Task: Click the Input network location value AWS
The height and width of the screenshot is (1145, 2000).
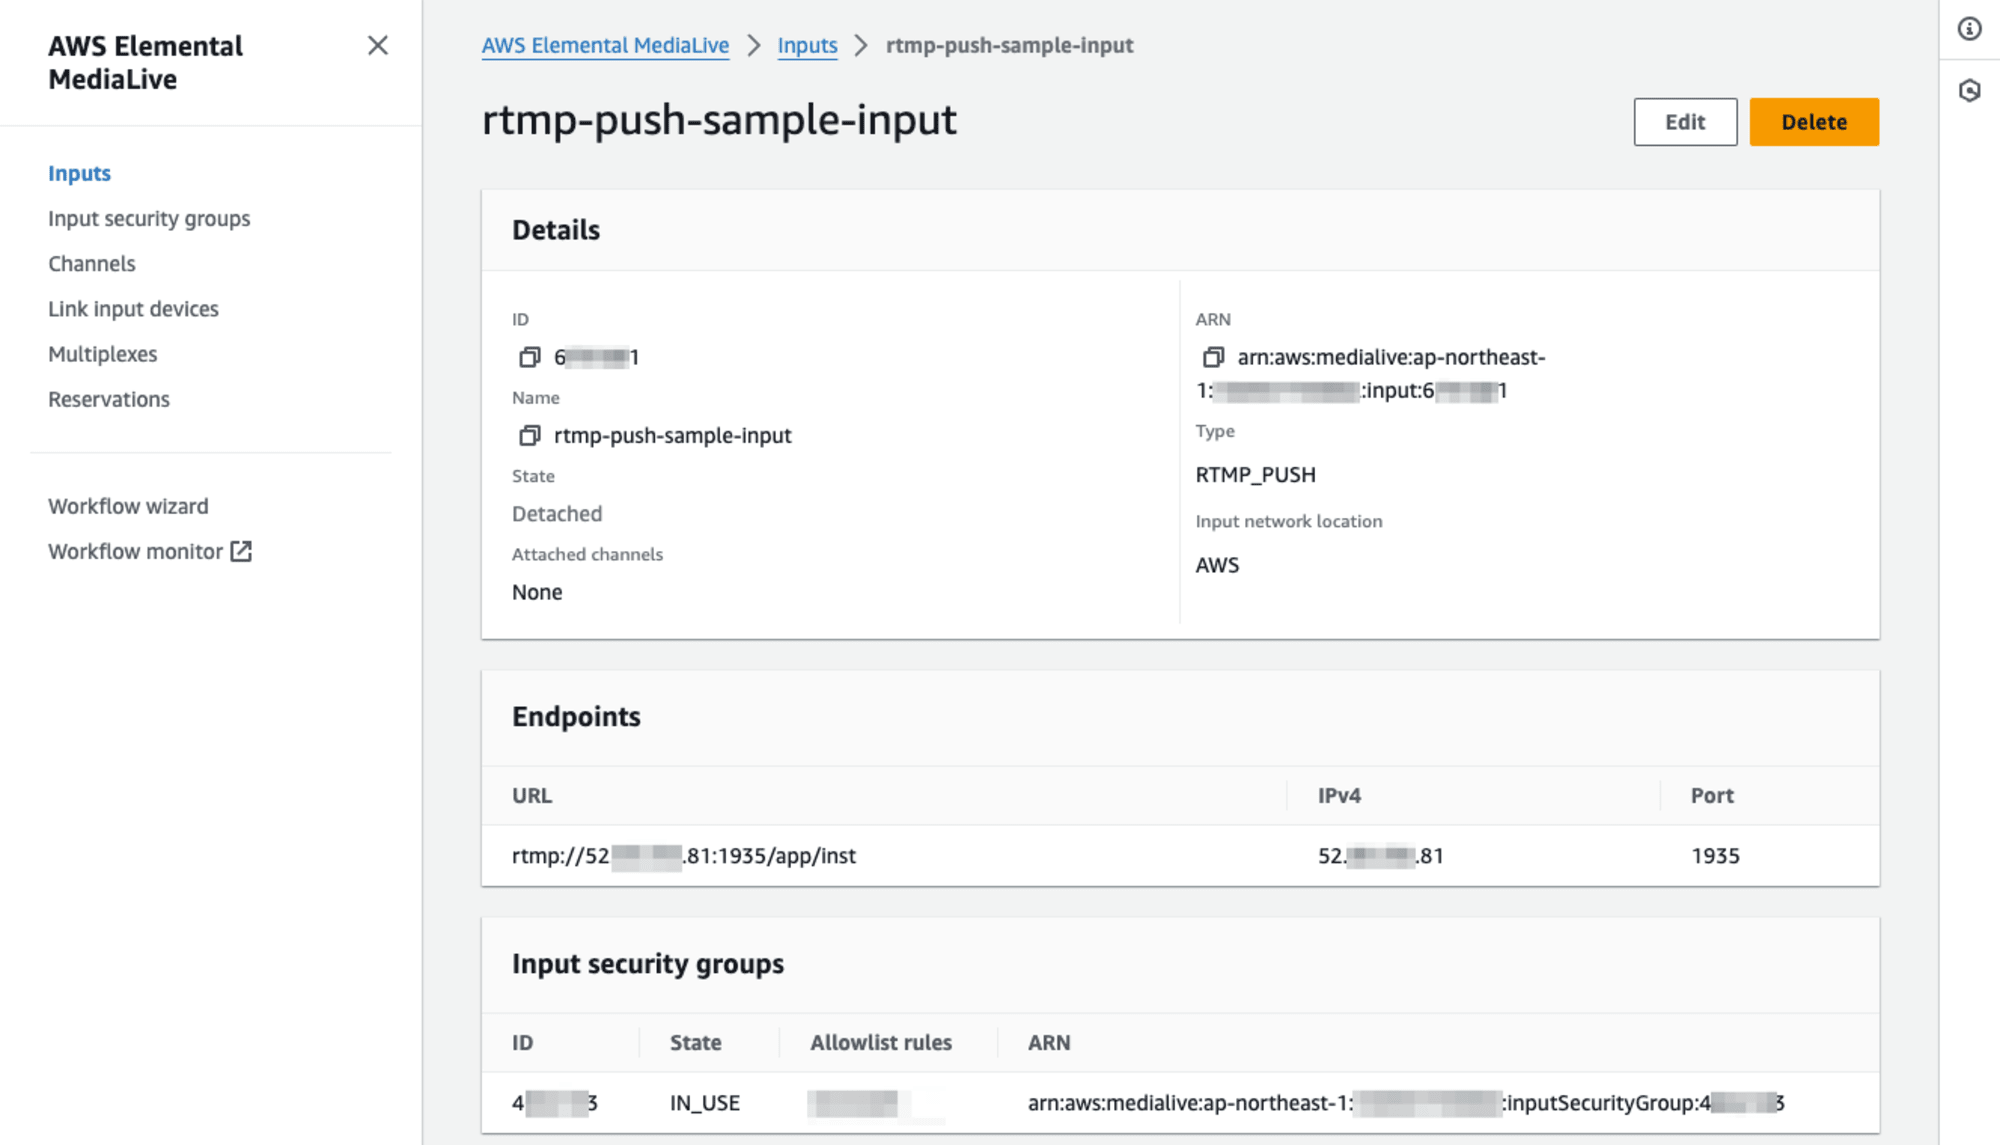Action: 1217,565
